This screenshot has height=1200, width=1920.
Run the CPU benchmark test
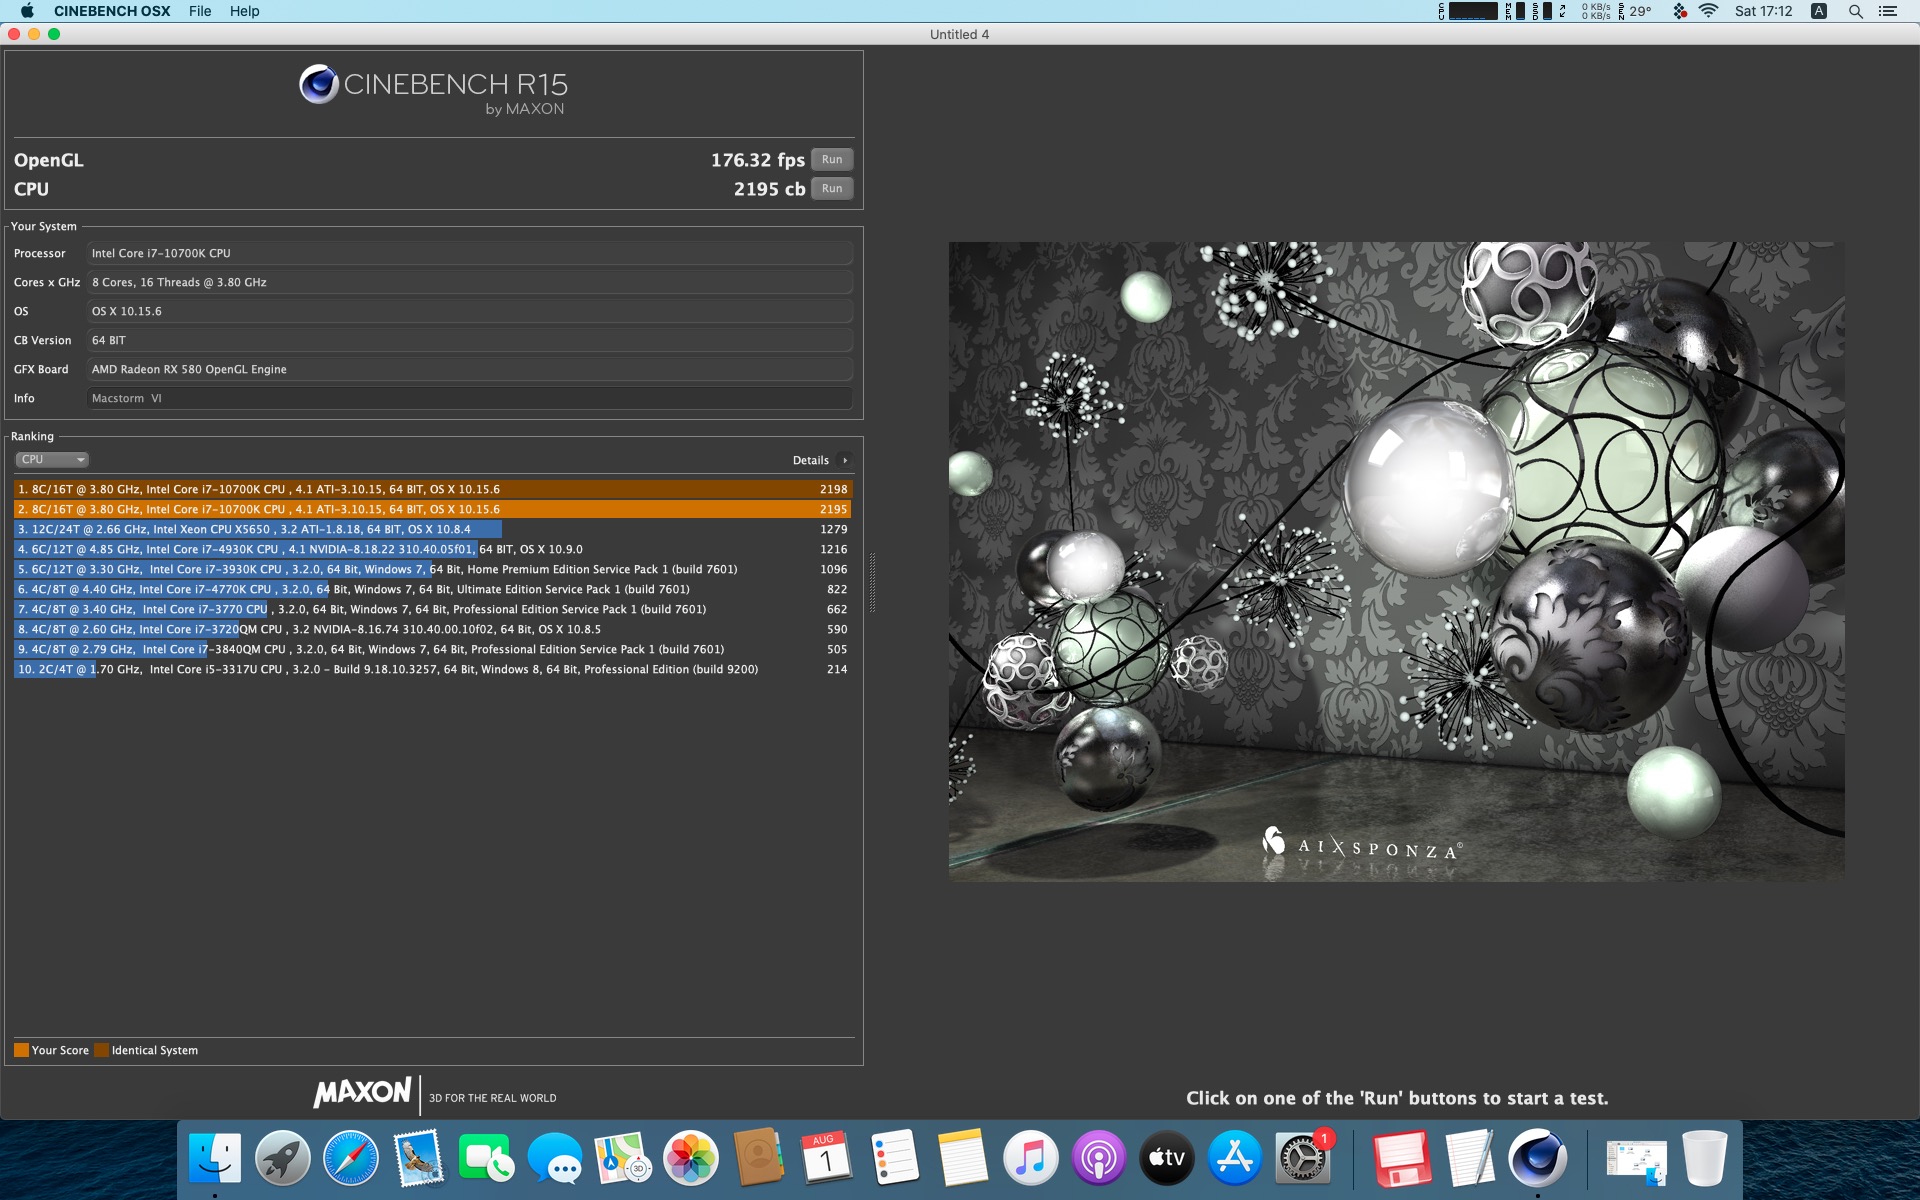(831, 189)
